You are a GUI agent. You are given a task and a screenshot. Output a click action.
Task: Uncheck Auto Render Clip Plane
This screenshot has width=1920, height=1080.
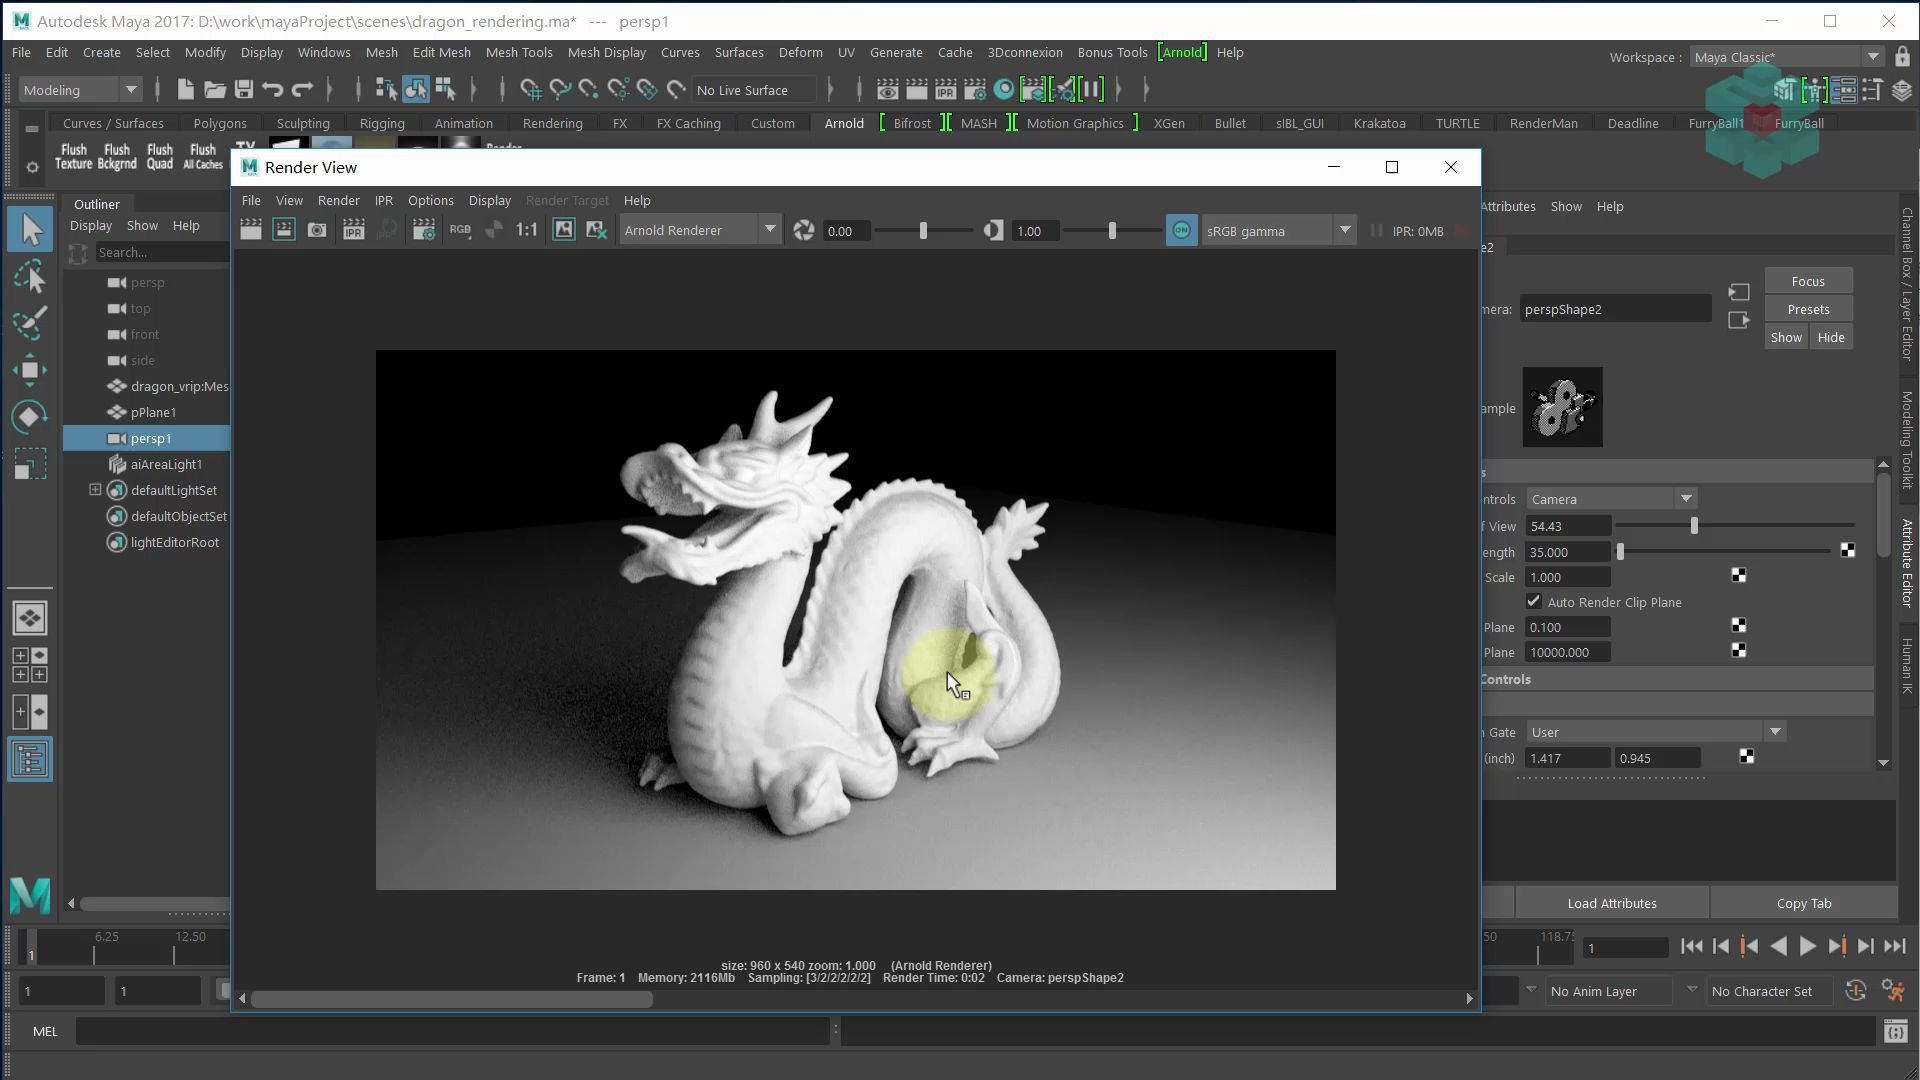click(1534, 601)
